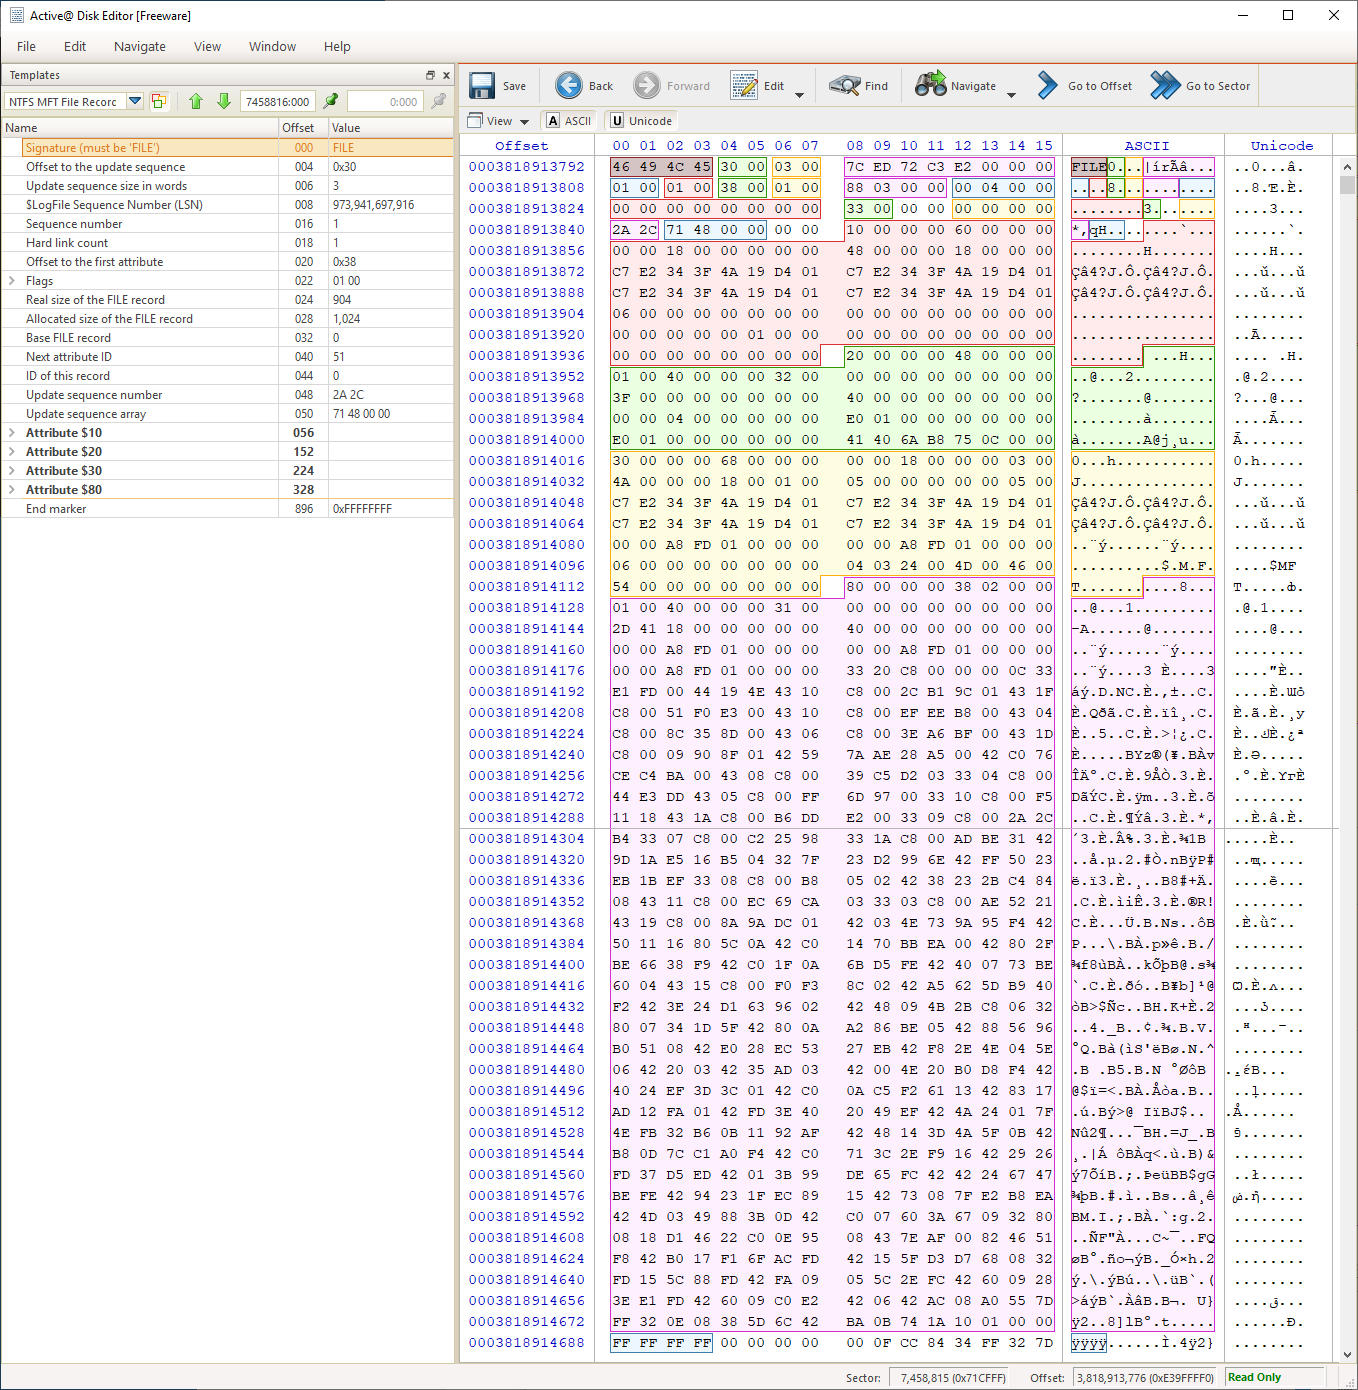1358x1390 pixels.
Task: Click the Edit notepad icon
Action: point(744,86)
